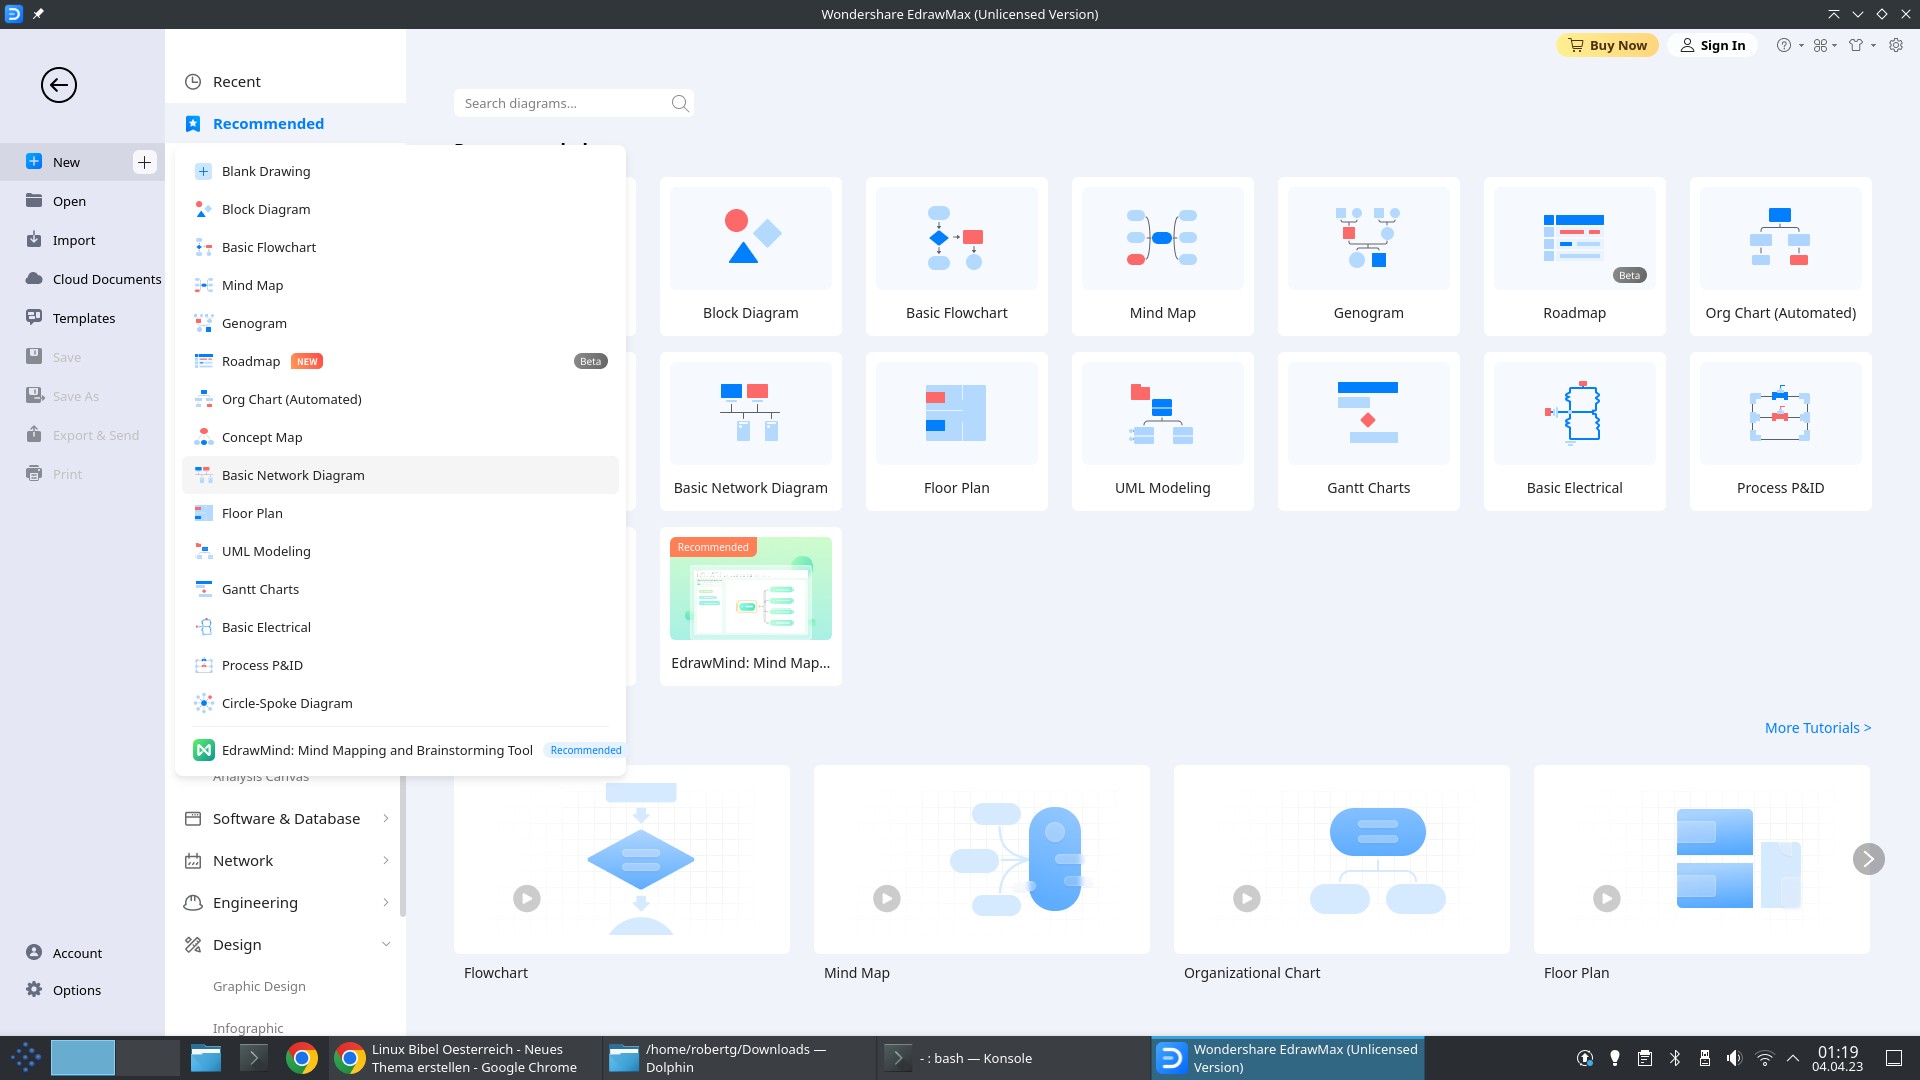Screen dimensions: 1920x1080
Task: Open the More Tutorials link
Action: [1817, 728]
